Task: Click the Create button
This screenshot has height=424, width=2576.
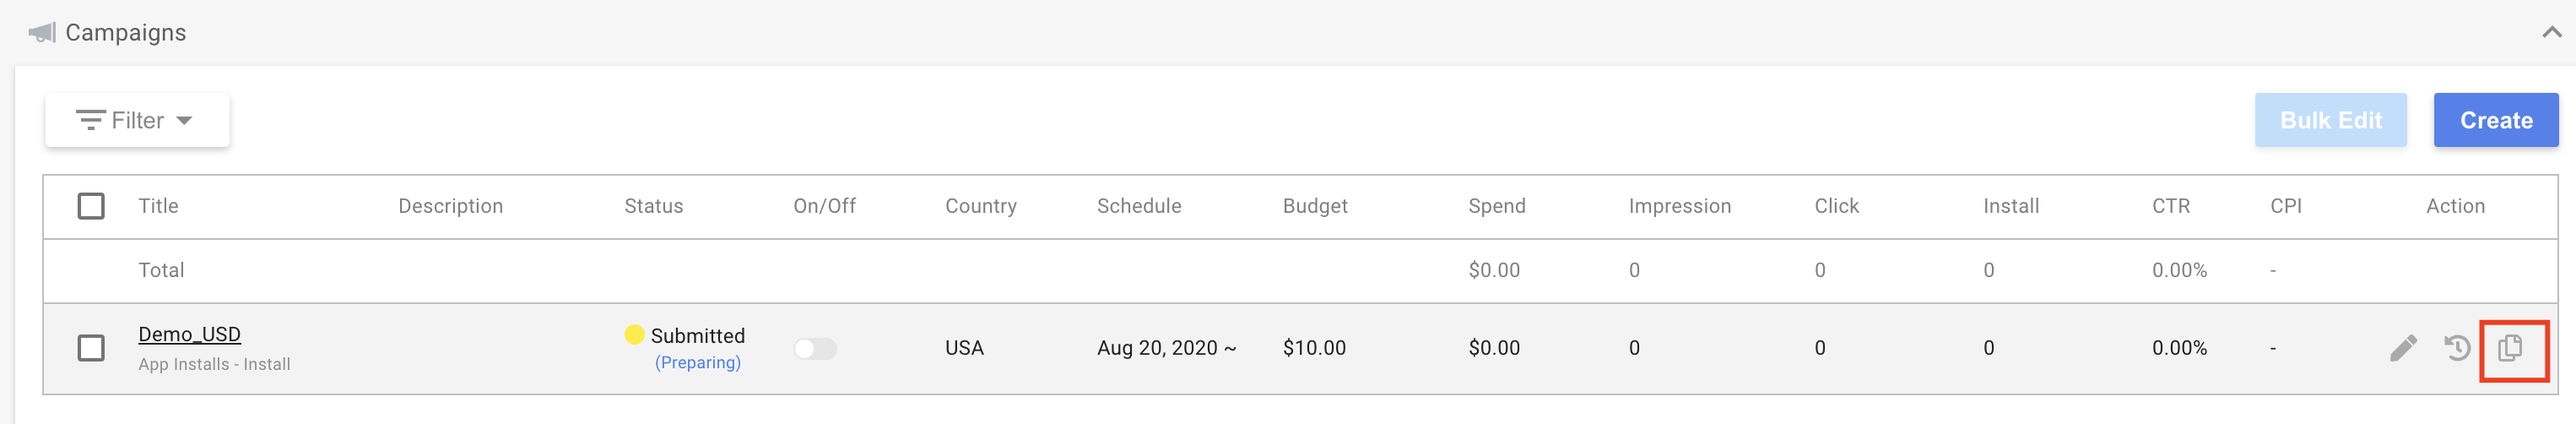Action: coord(2496,120)
